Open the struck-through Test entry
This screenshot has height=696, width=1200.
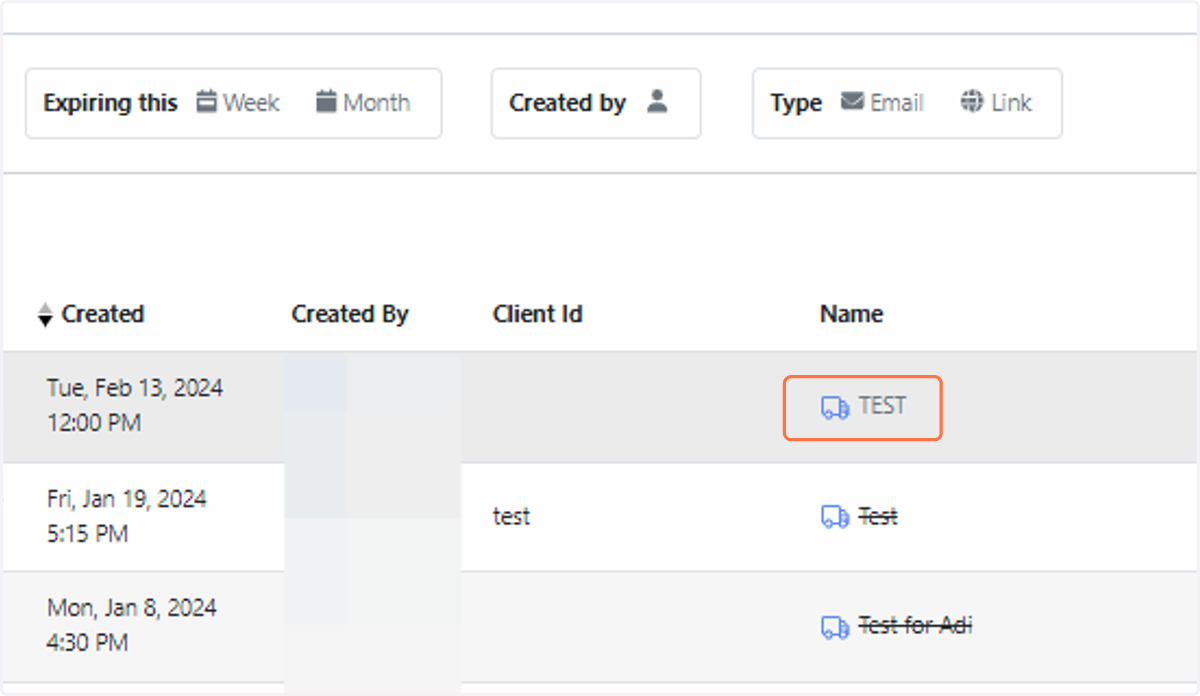878,516
